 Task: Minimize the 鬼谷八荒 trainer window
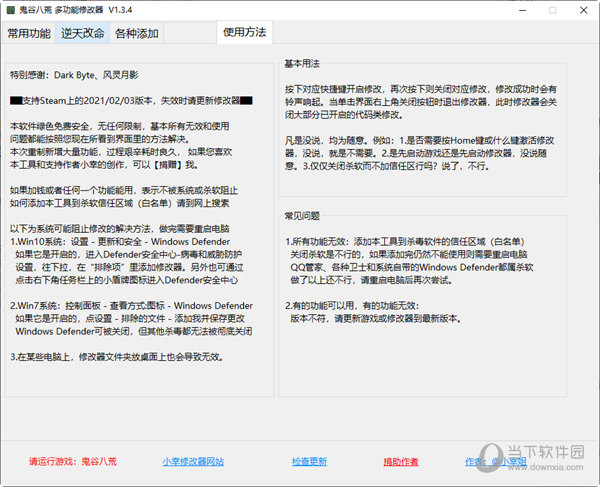[523, 10]
